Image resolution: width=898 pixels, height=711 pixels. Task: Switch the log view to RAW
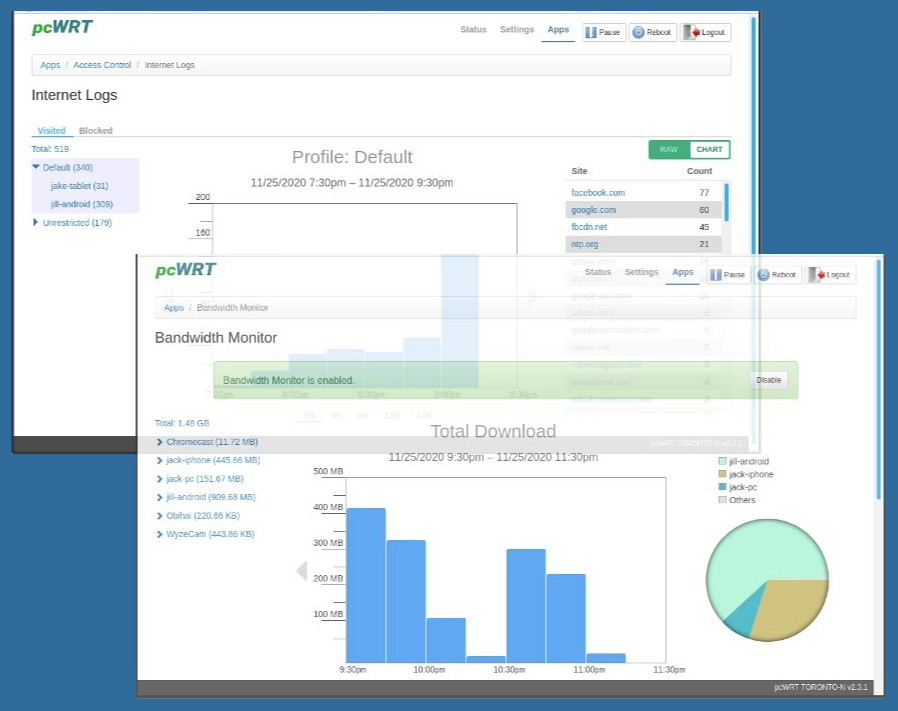point(669,150)
